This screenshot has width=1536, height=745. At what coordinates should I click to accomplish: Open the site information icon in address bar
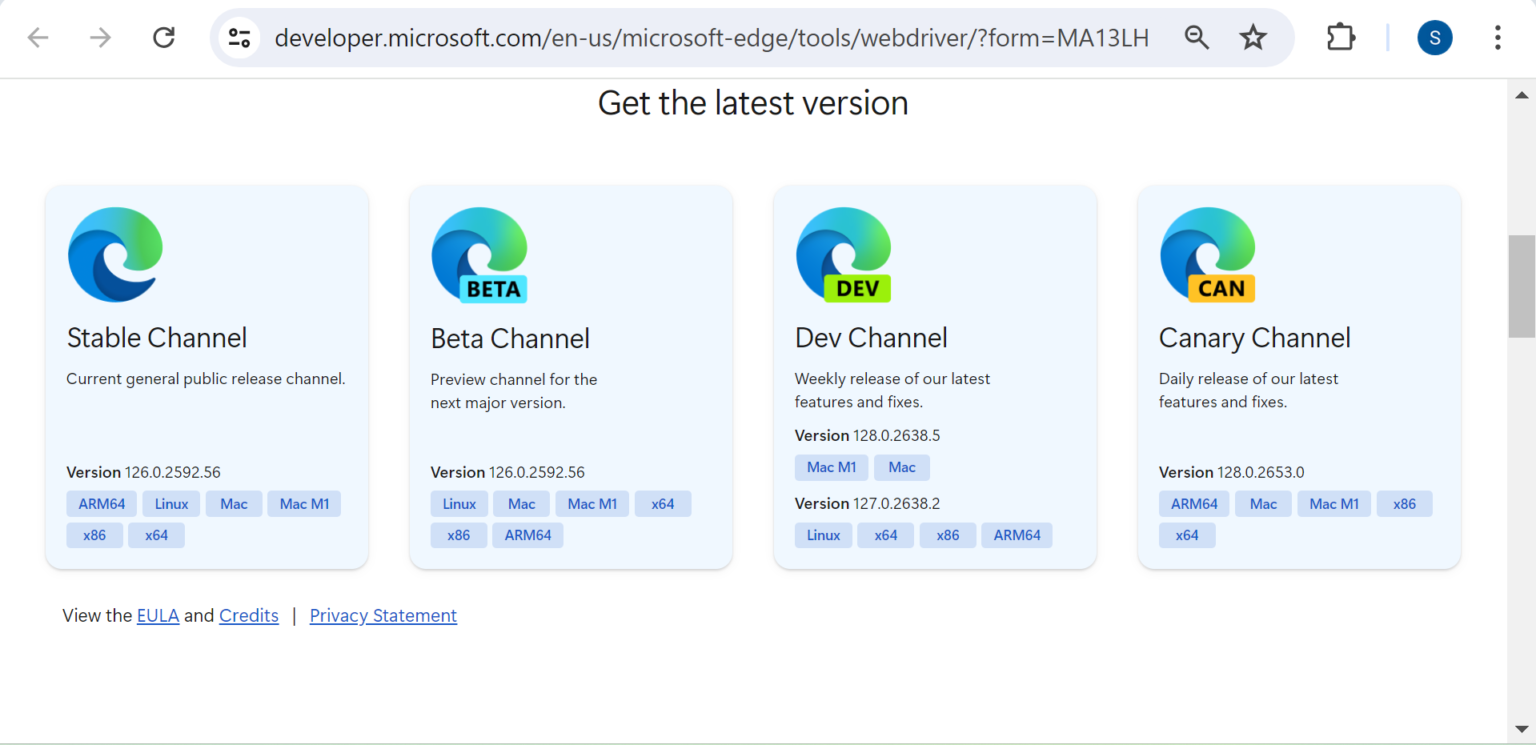click(239, 37)
